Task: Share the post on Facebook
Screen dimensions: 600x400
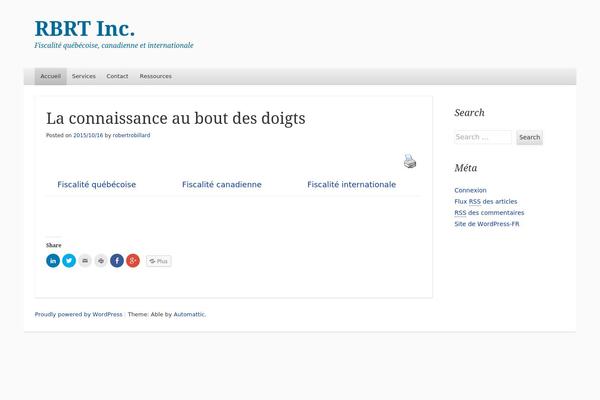Action: point(117,261)
